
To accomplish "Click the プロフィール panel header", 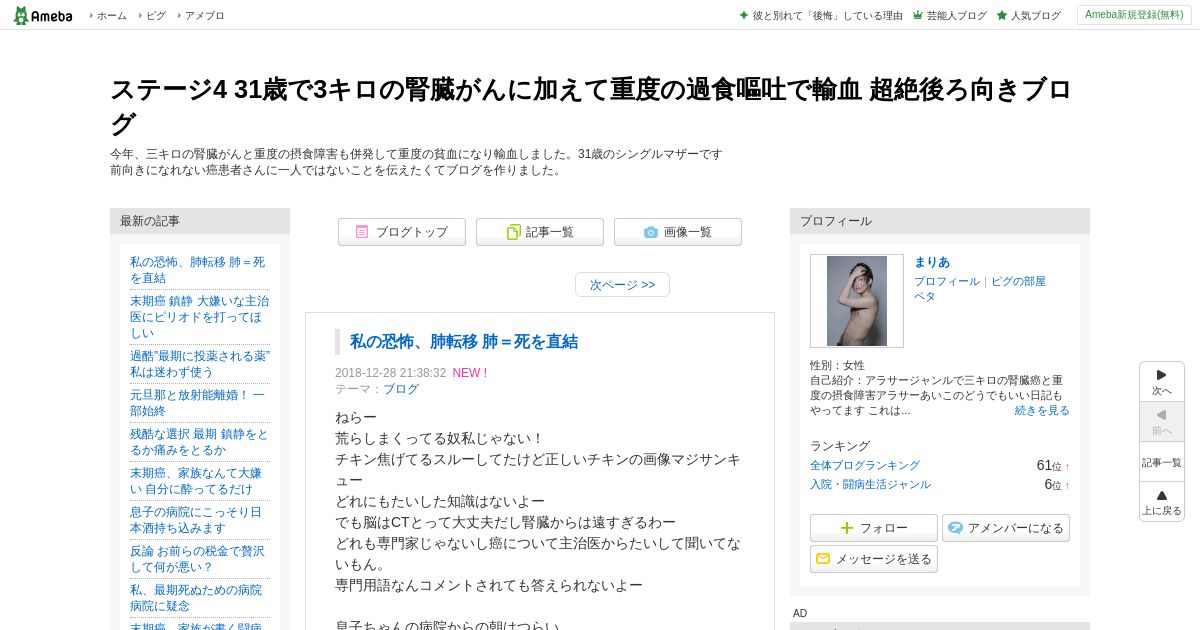I will click(x=940, y=221).
